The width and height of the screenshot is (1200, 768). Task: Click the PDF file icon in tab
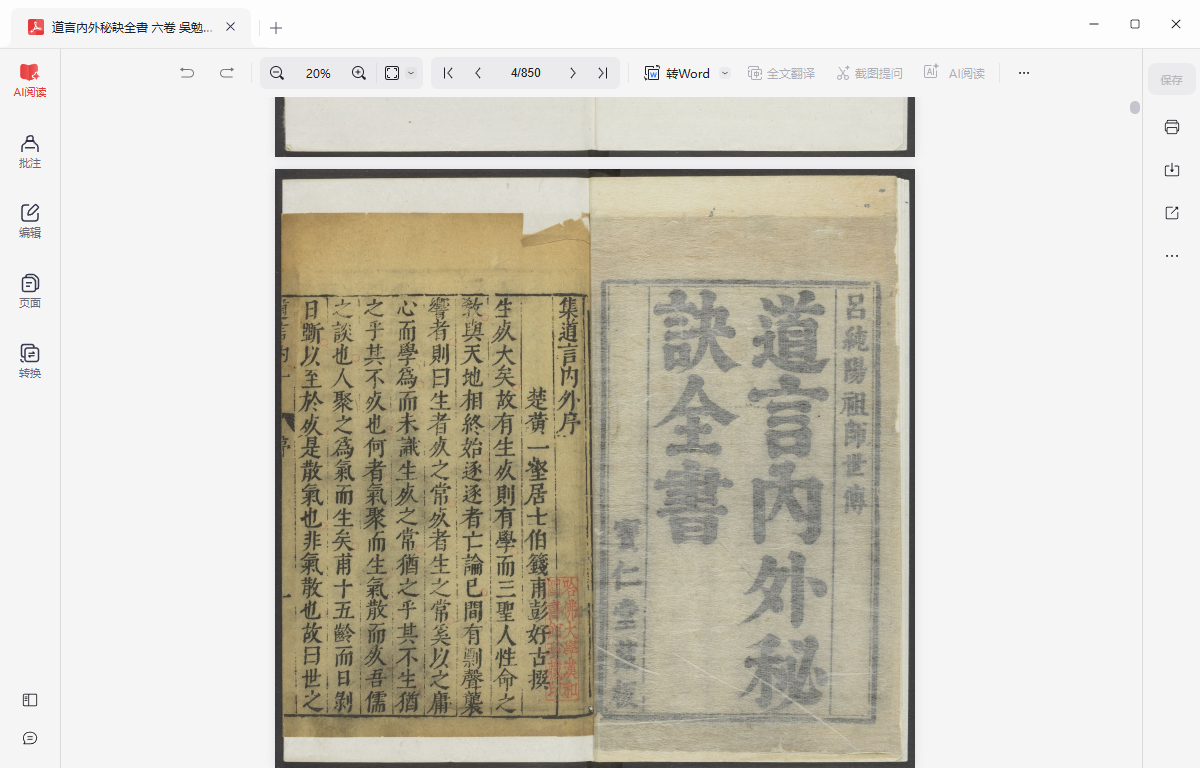point(35,27)
